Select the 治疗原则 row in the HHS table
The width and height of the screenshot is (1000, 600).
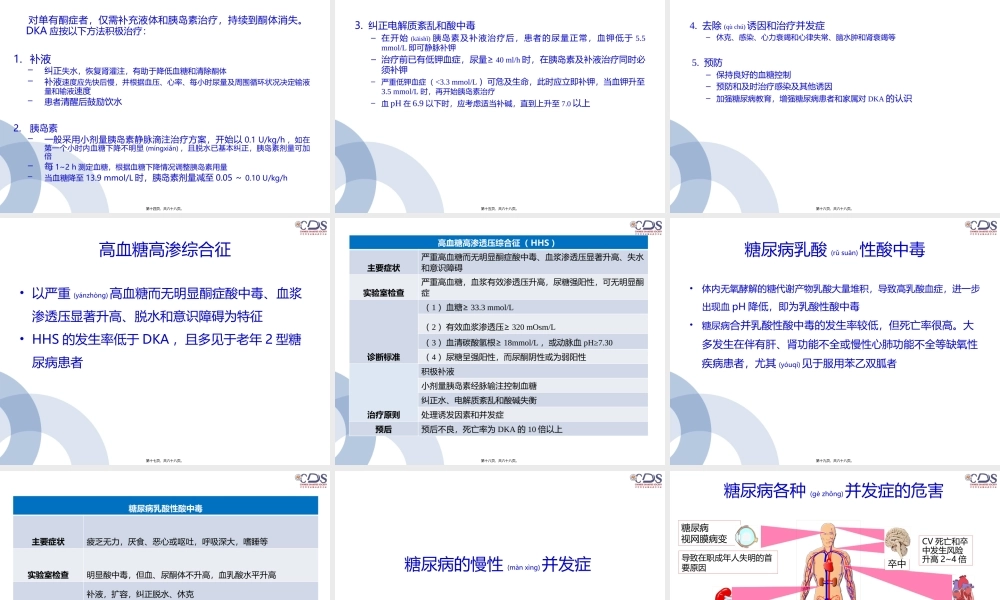(x=384, y=413)
